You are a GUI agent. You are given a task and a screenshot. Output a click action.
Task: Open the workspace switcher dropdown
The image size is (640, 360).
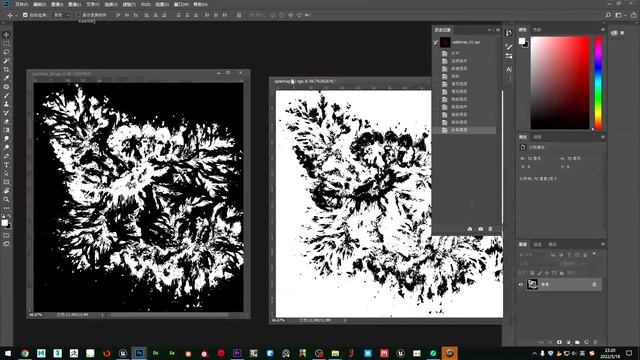click(x=620, y=15)
